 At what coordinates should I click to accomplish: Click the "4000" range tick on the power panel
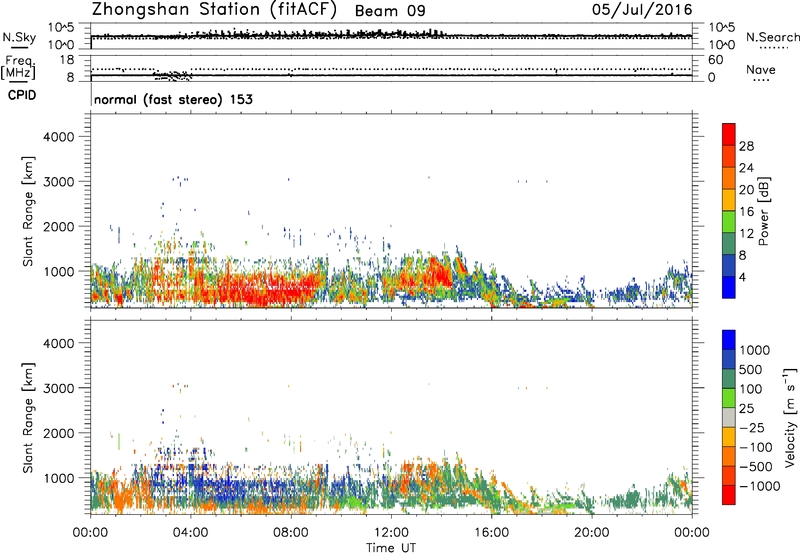pos(58,137)
